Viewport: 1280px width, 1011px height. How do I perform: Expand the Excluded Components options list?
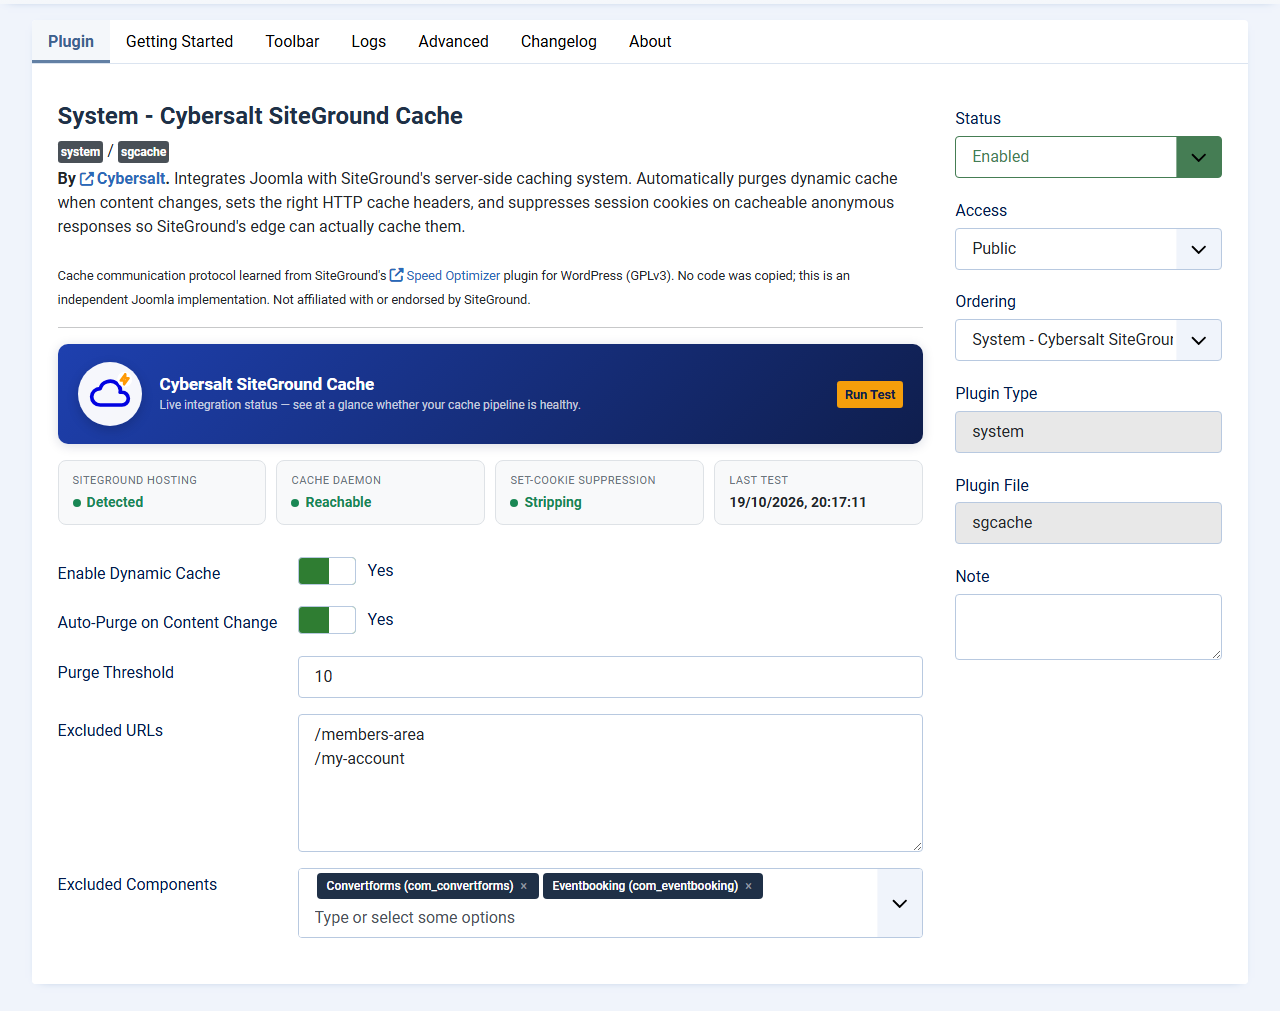point(899,903)
